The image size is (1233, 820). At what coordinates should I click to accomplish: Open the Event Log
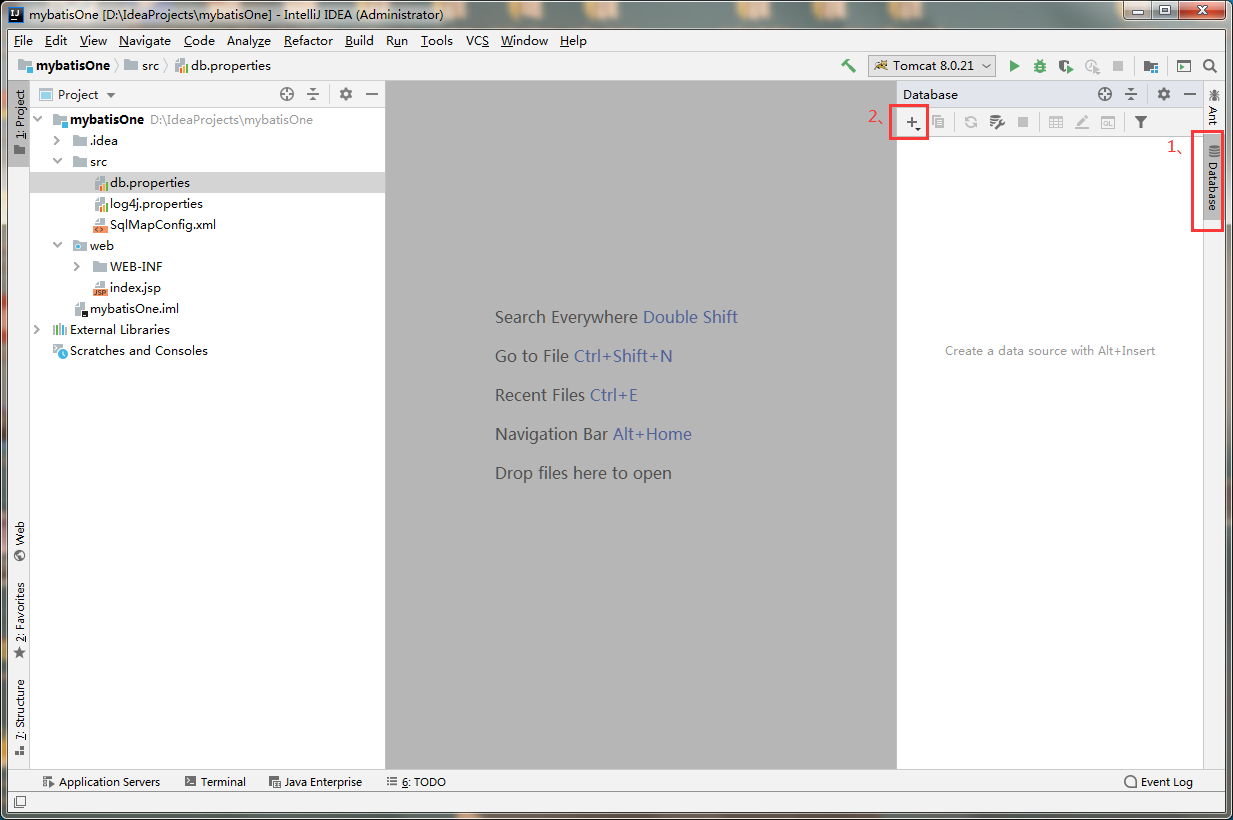(x=1159, y=782)
